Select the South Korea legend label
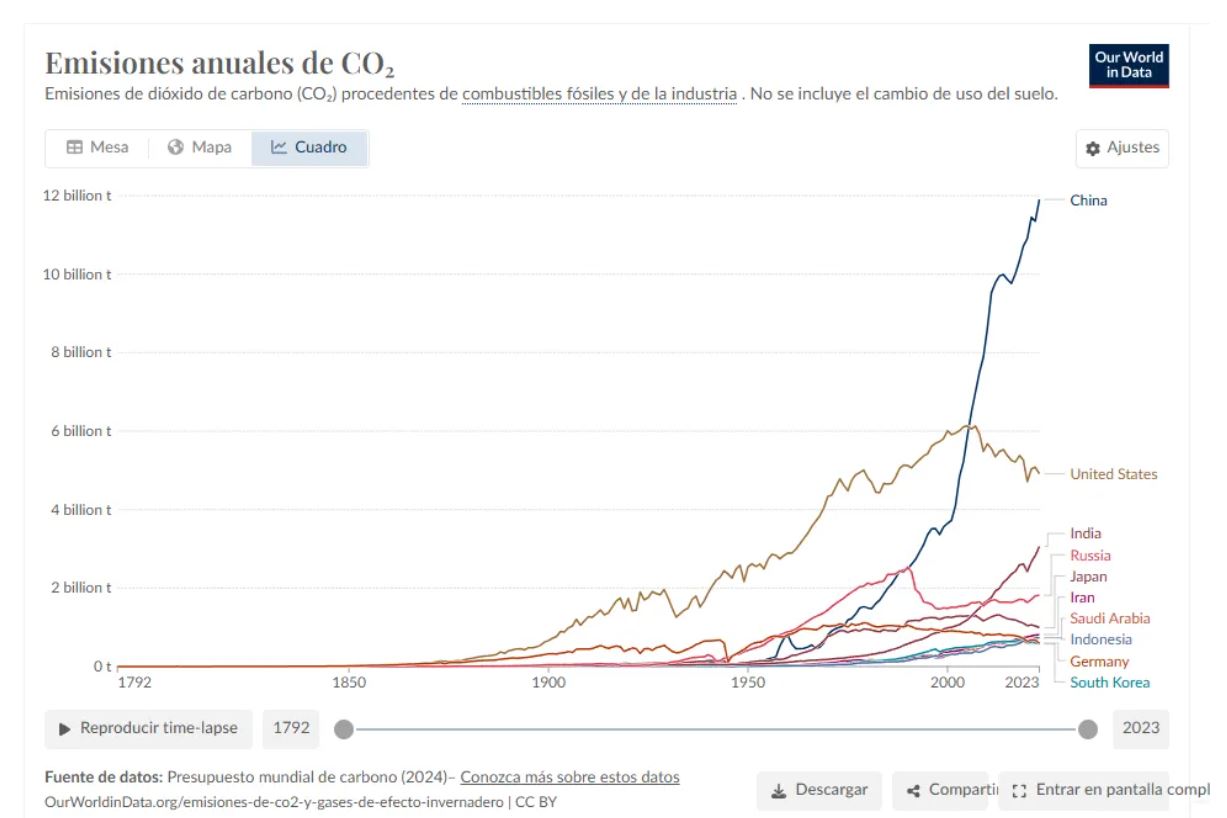1227x818 pixels. (x=1109, y=683)
